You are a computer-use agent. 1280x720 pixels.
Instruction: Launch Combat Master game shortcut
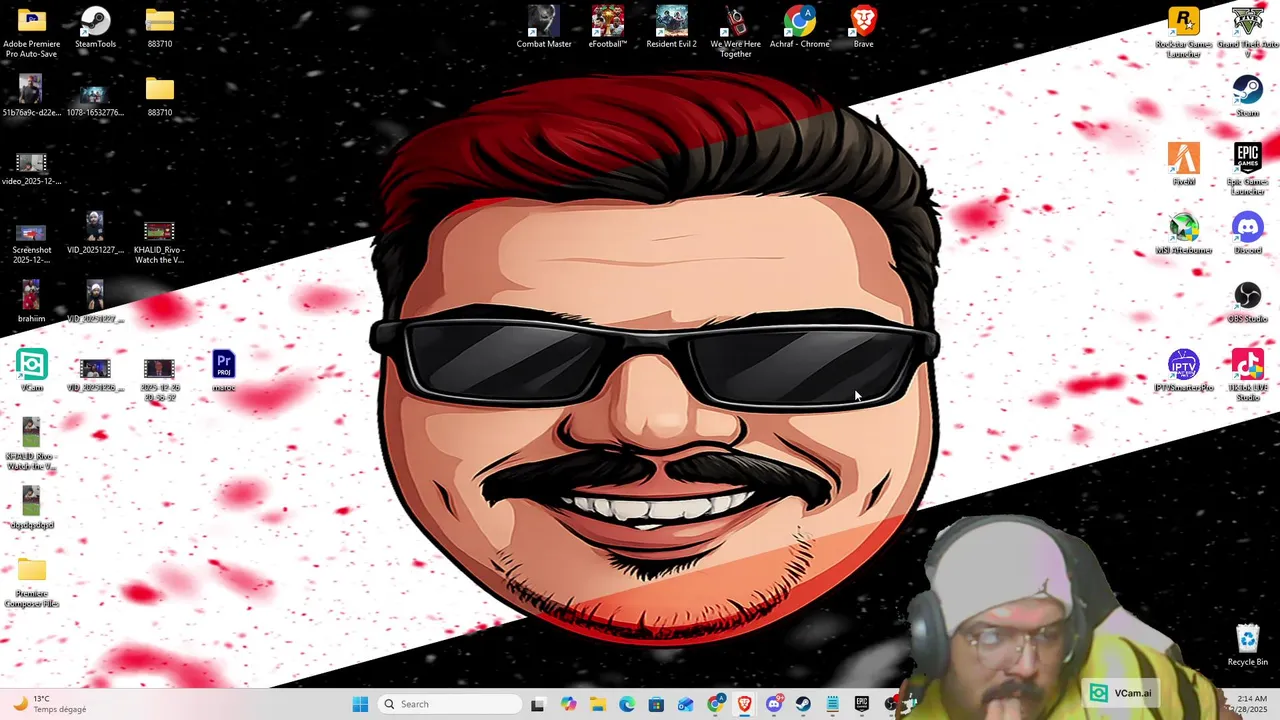[x=544, y=27]
